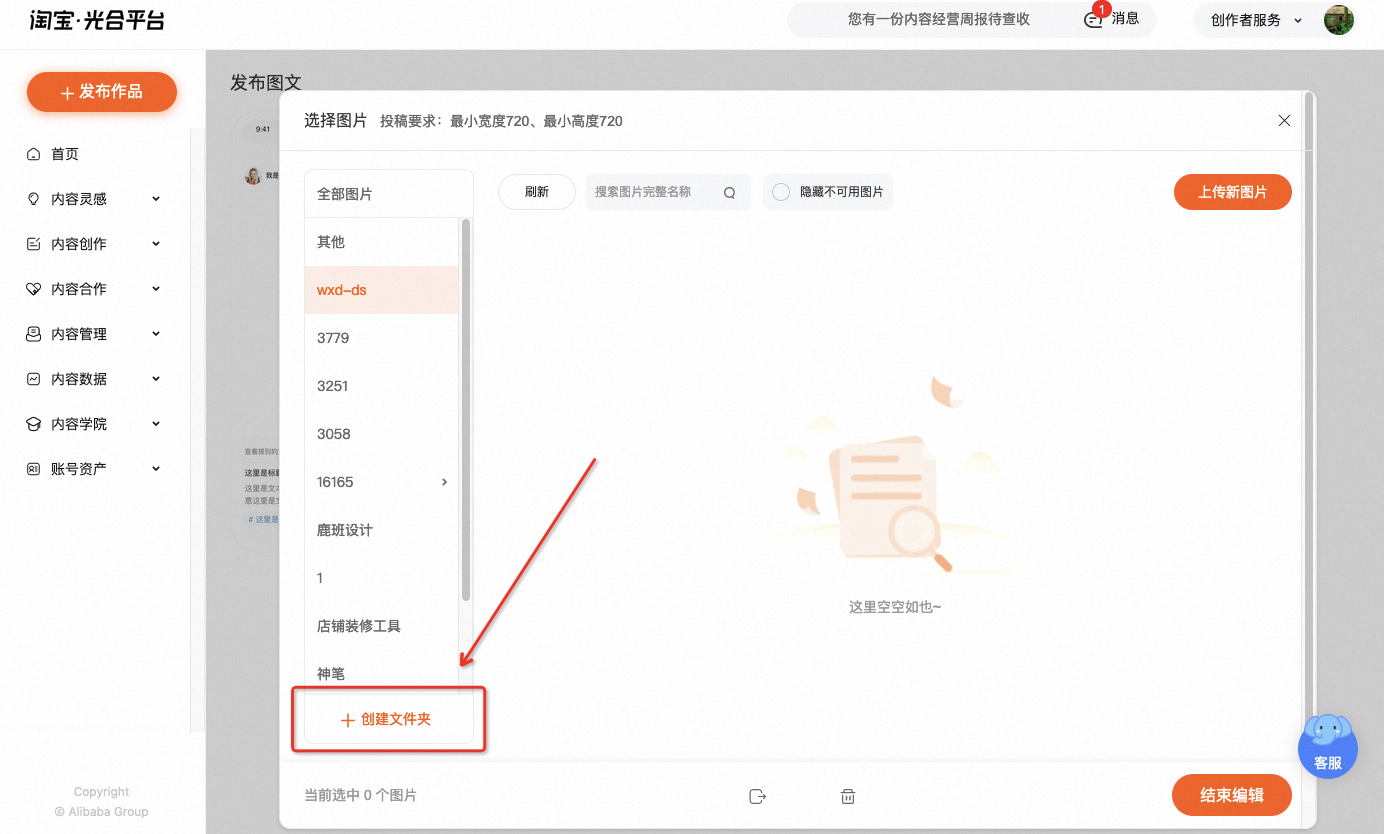Close the 选择图片 dialog with X
1384x834 pixels.
pos(1285,121)
